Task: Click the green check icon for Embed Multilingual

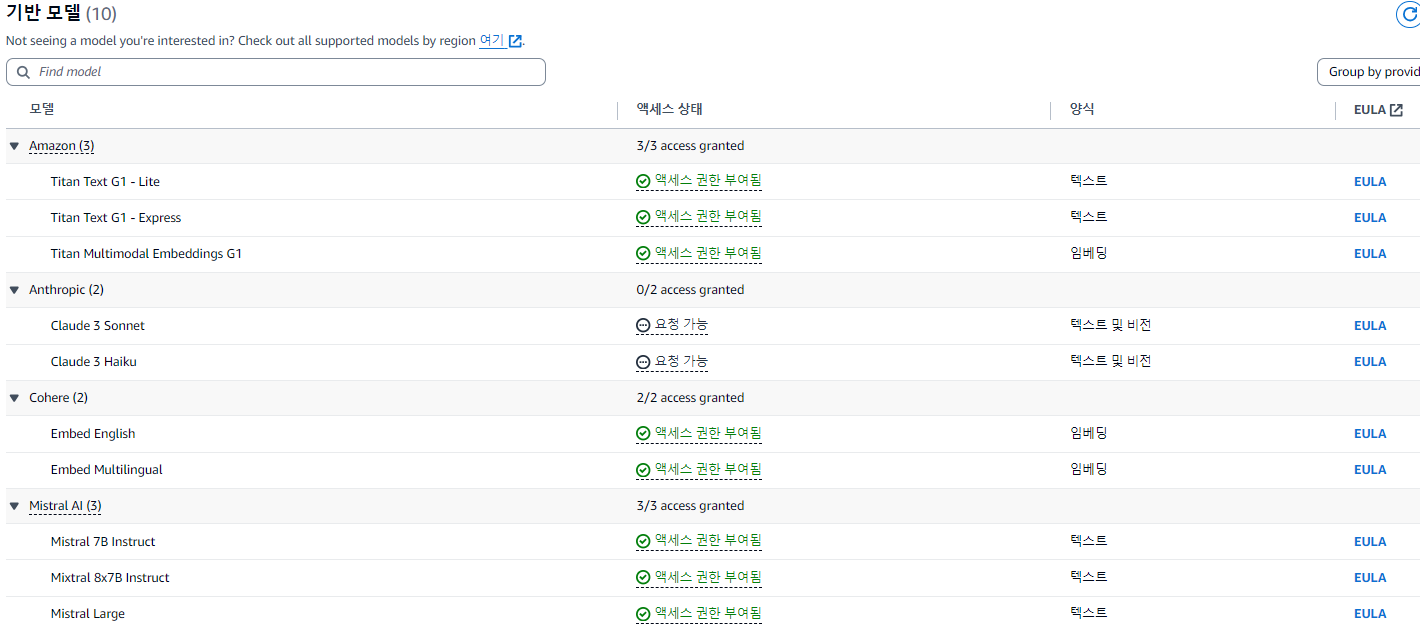Action: tap(643, 470)
